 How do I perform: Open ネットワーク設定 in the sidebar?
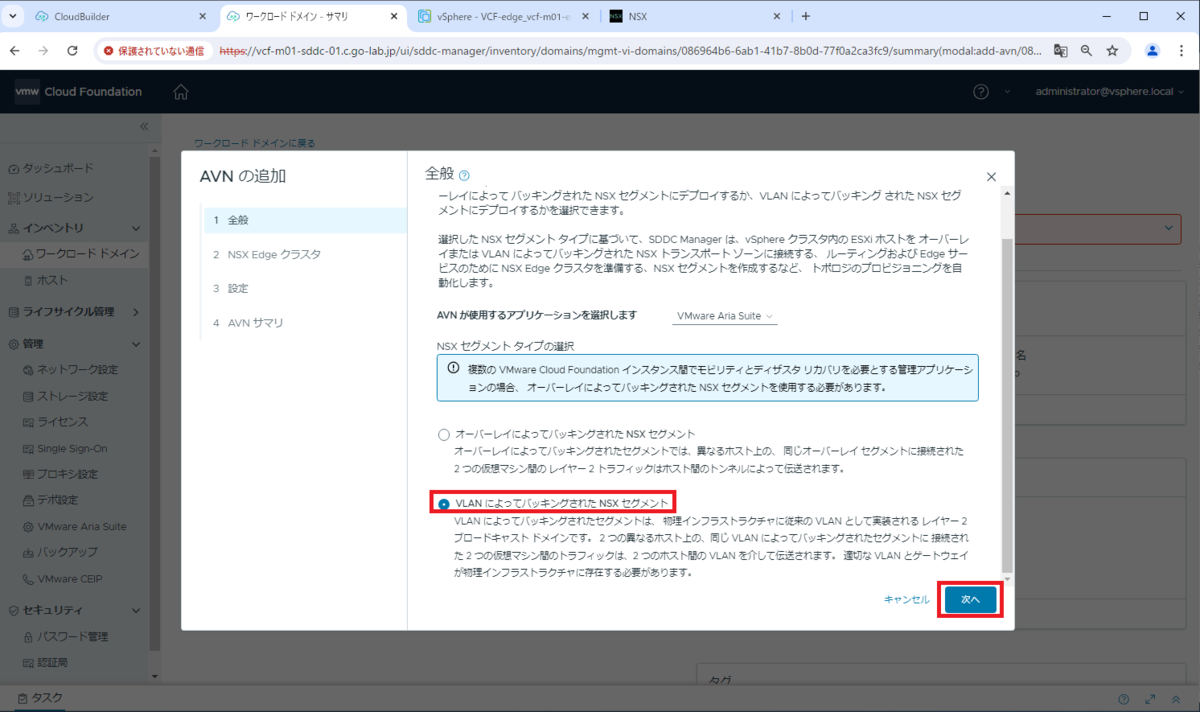pos(77,370)
